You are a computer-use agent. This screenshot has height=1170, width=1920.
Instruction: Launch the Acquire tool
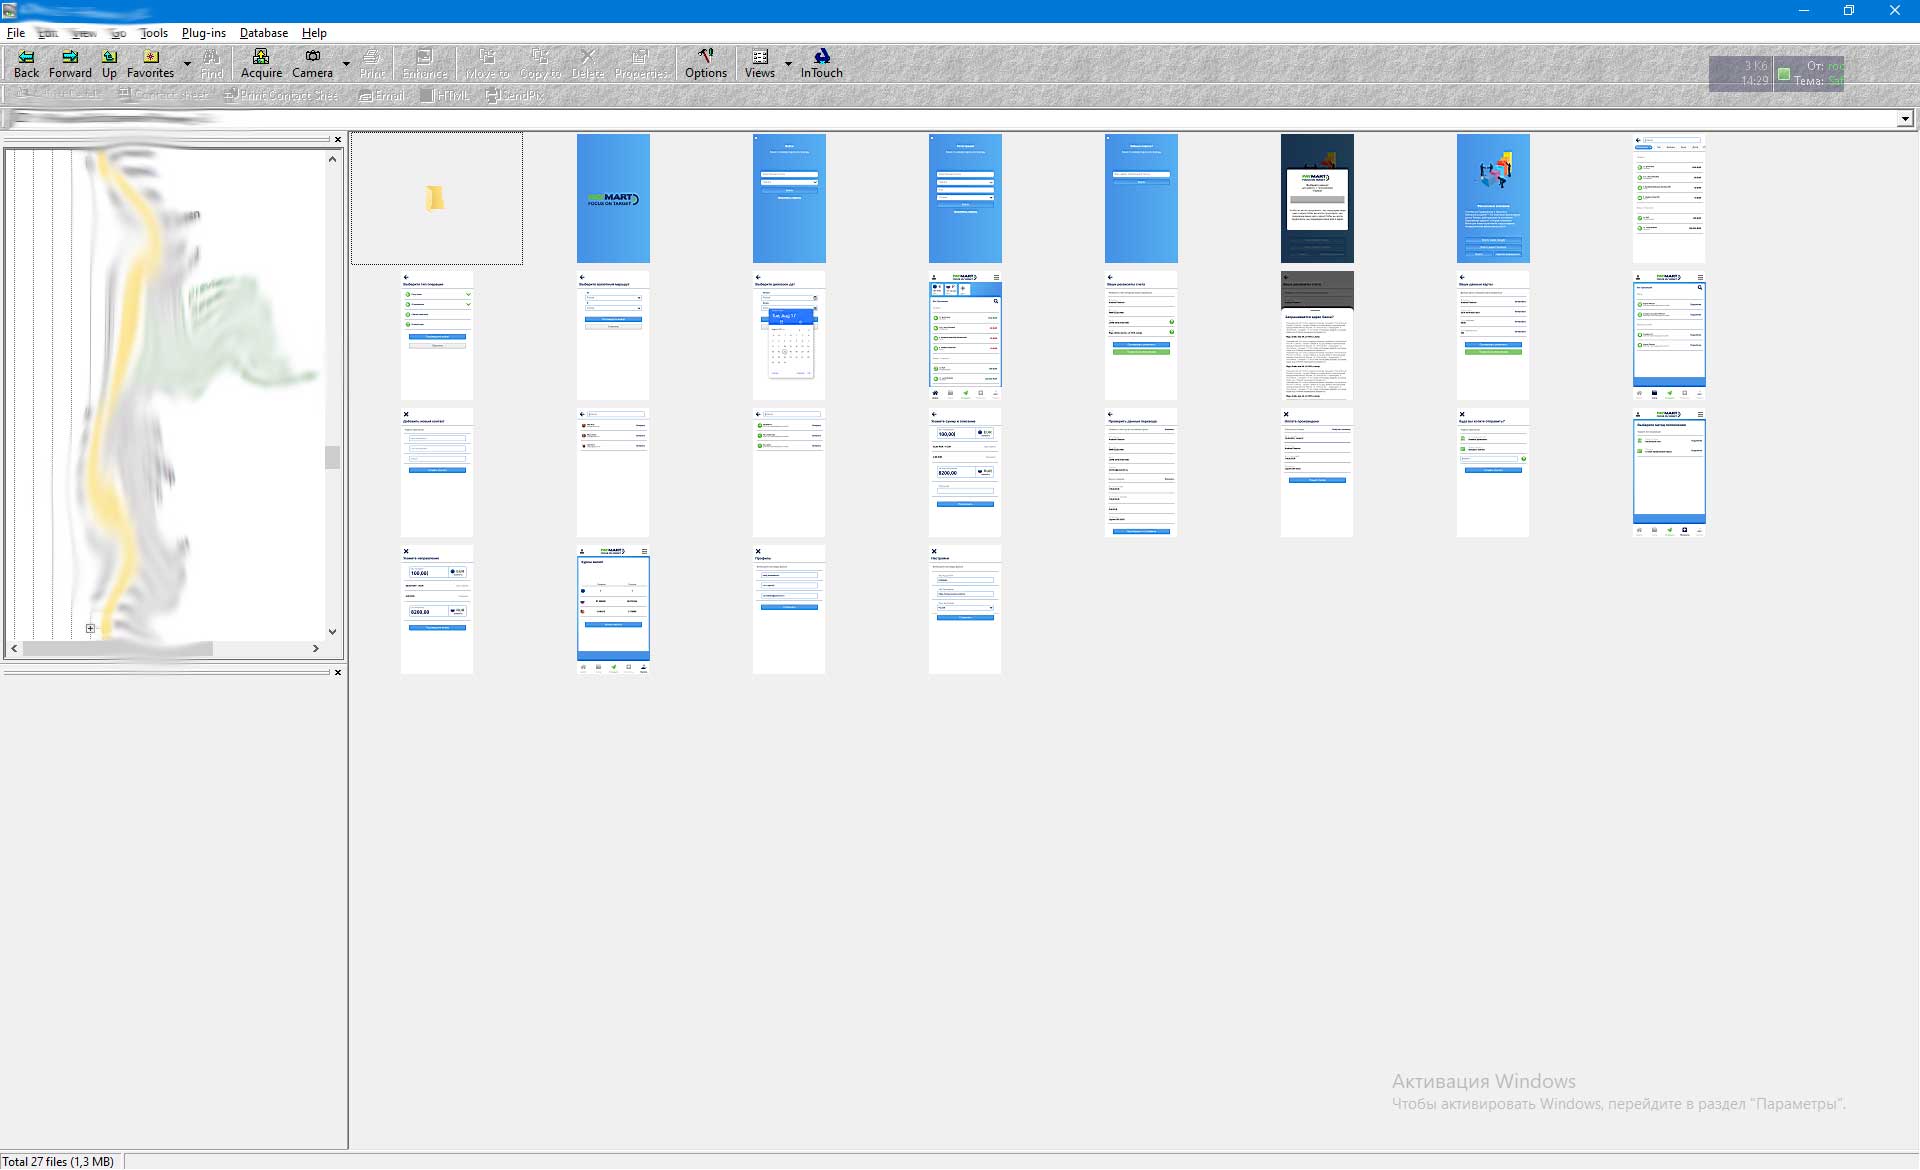(x=261, y=63)
